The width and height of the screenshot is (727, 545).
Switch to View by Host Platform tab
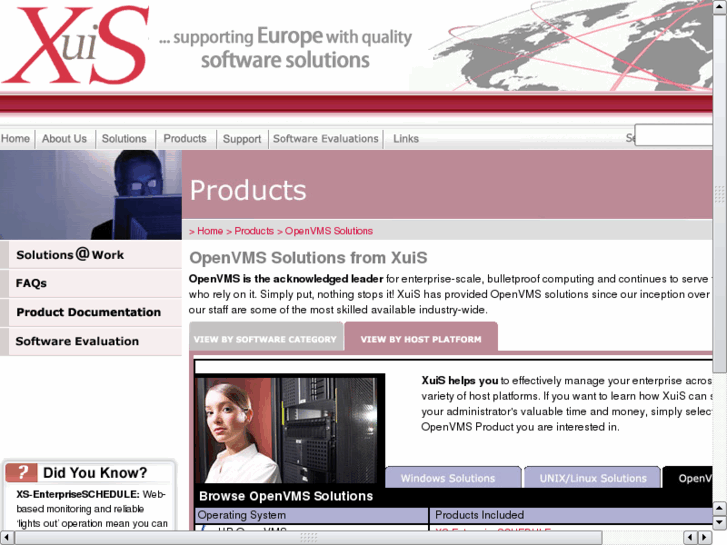[421, 337]
